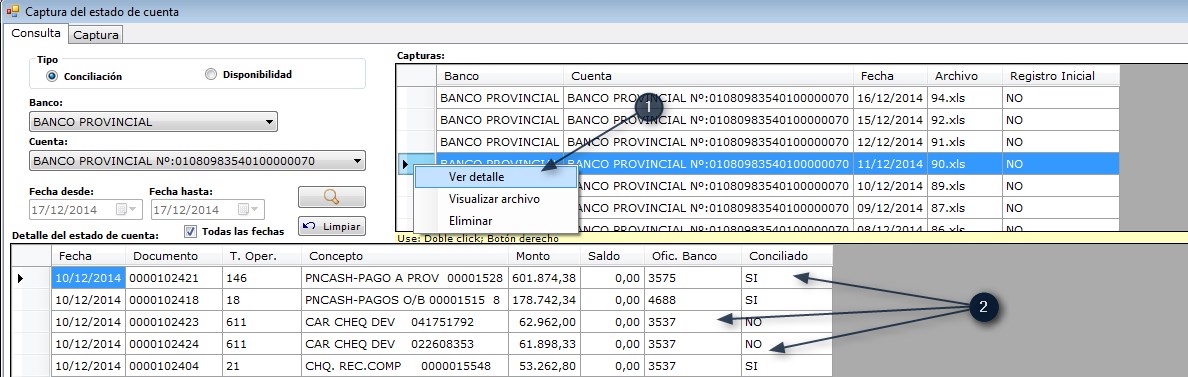This screenshot has width=1188, height=377.
Task: Switch to the Captura tab
Action: click(x=95, y=35)
